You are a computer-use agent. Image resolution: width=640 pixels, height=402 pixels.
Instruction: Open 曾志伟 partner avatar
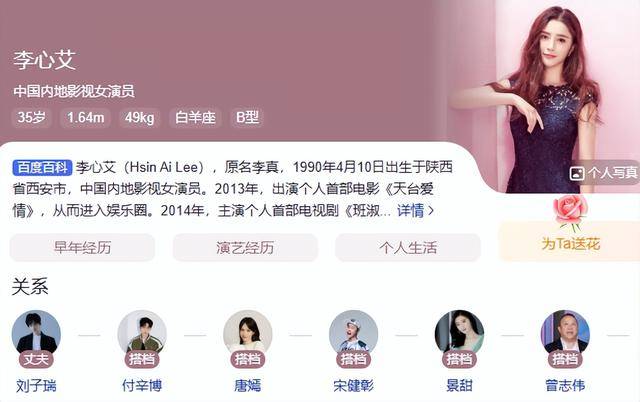565,335
